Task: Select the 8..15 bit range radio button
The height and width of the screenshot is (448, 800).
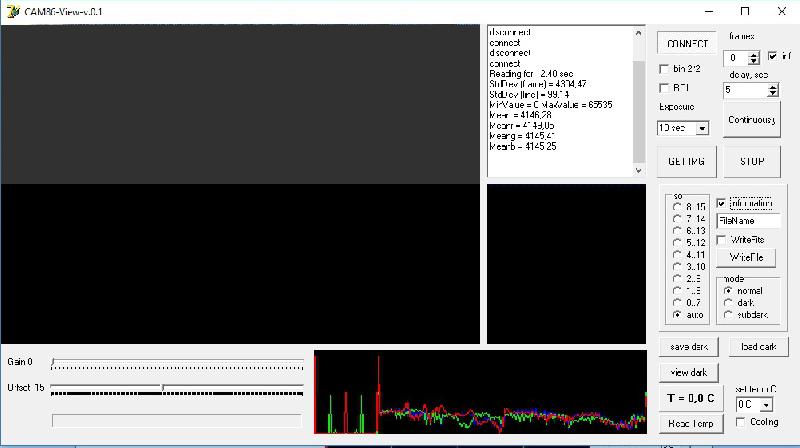Action: coord(677,207)
